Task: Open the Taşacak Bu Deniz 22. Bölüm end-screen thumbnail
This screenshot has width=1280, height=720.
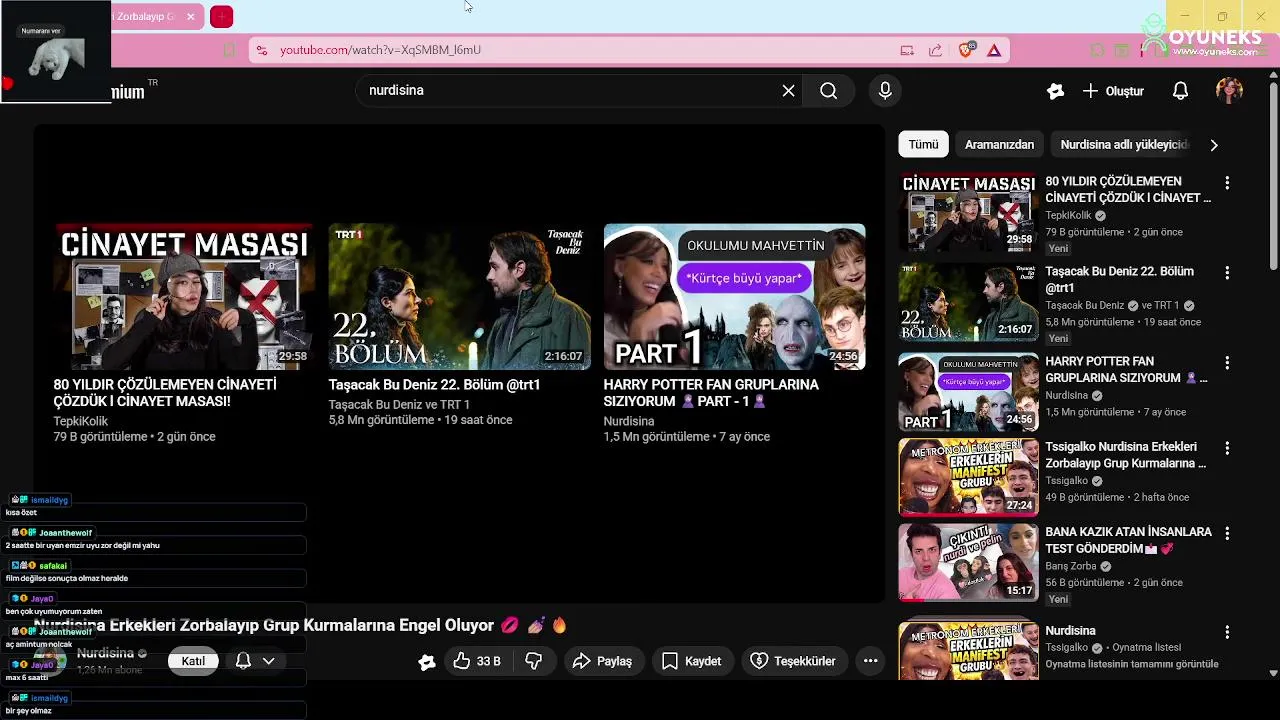Action: (460, 297)
